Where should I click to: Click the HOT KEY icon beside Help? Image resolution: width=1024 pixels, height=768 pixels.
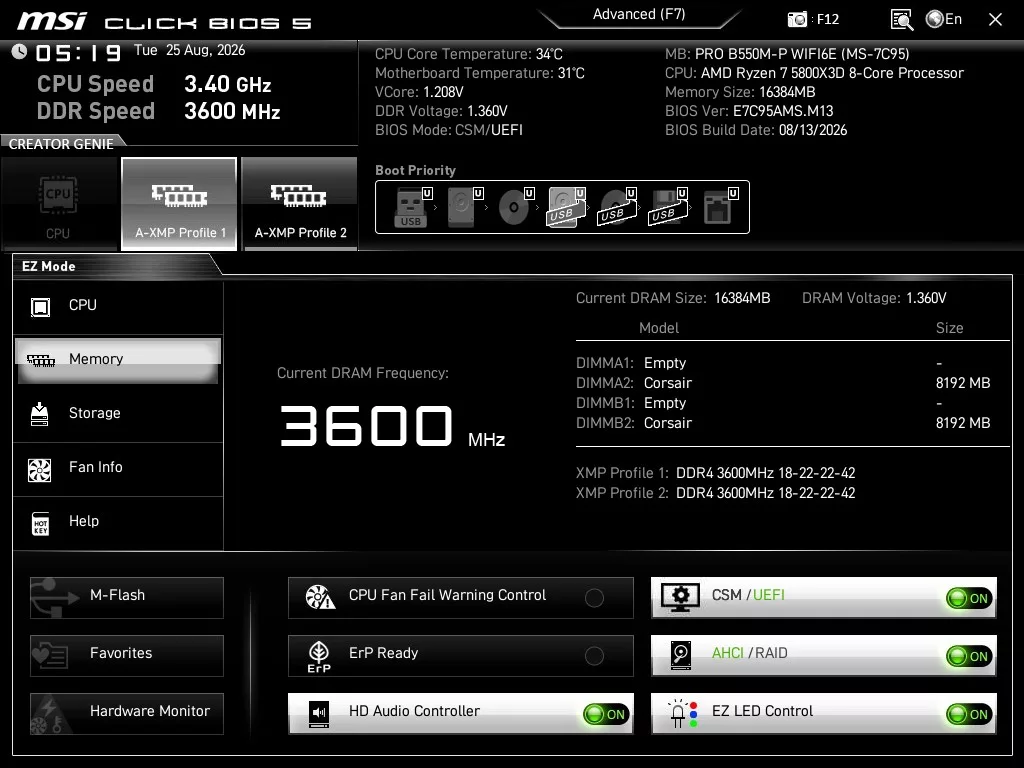click(40, 524)
